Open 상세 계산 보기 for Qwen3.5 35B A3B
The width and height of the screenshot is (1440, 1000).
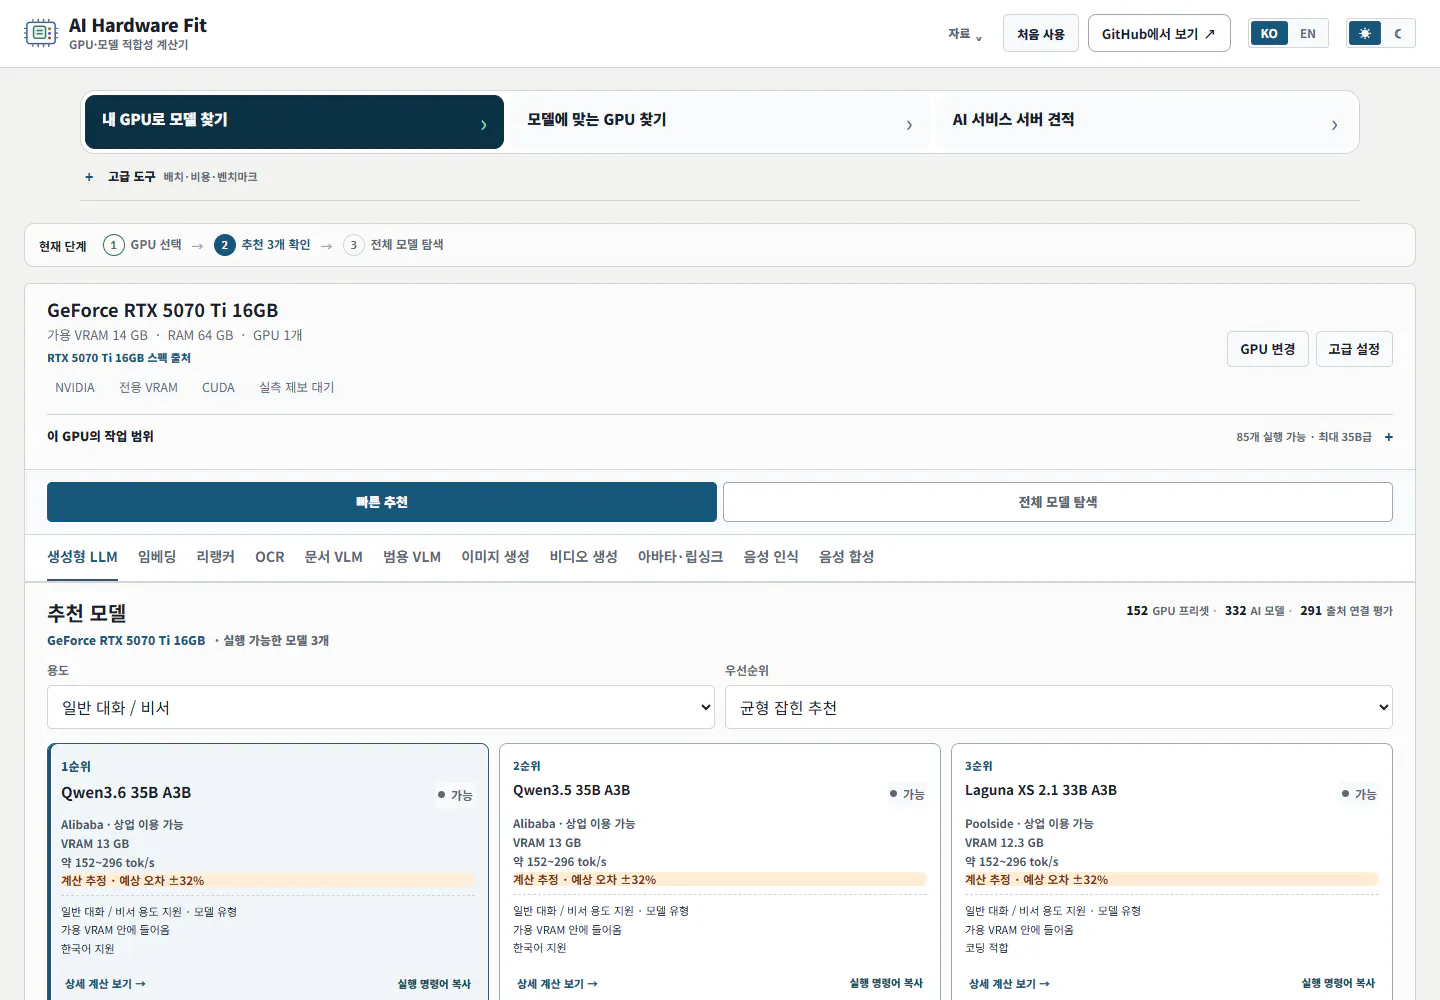pos(557,984)
